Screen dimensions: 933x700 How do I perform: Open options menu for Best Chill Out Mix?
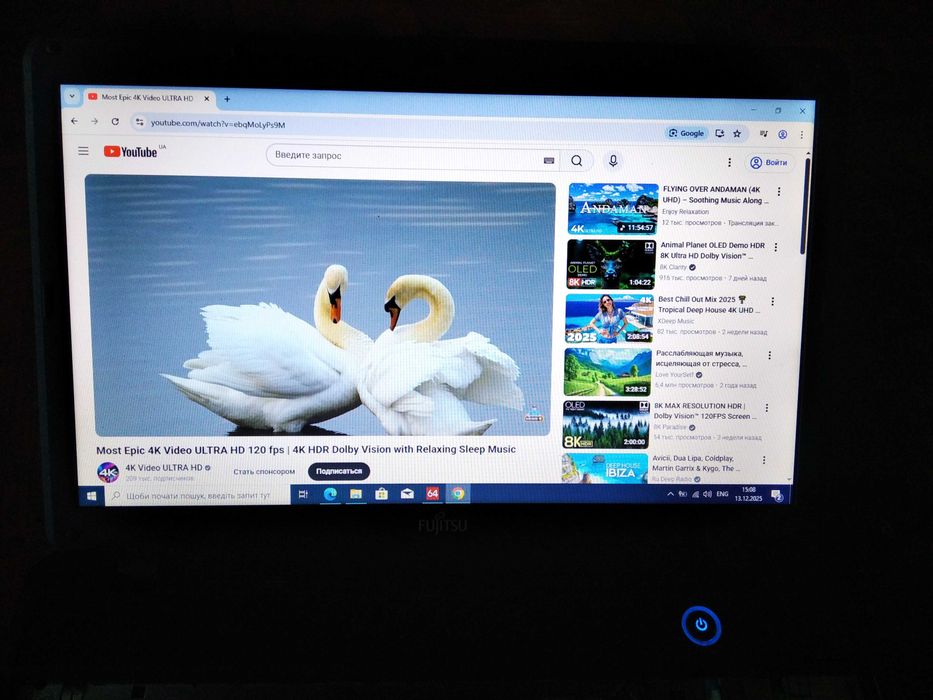[x=772, y=302]
